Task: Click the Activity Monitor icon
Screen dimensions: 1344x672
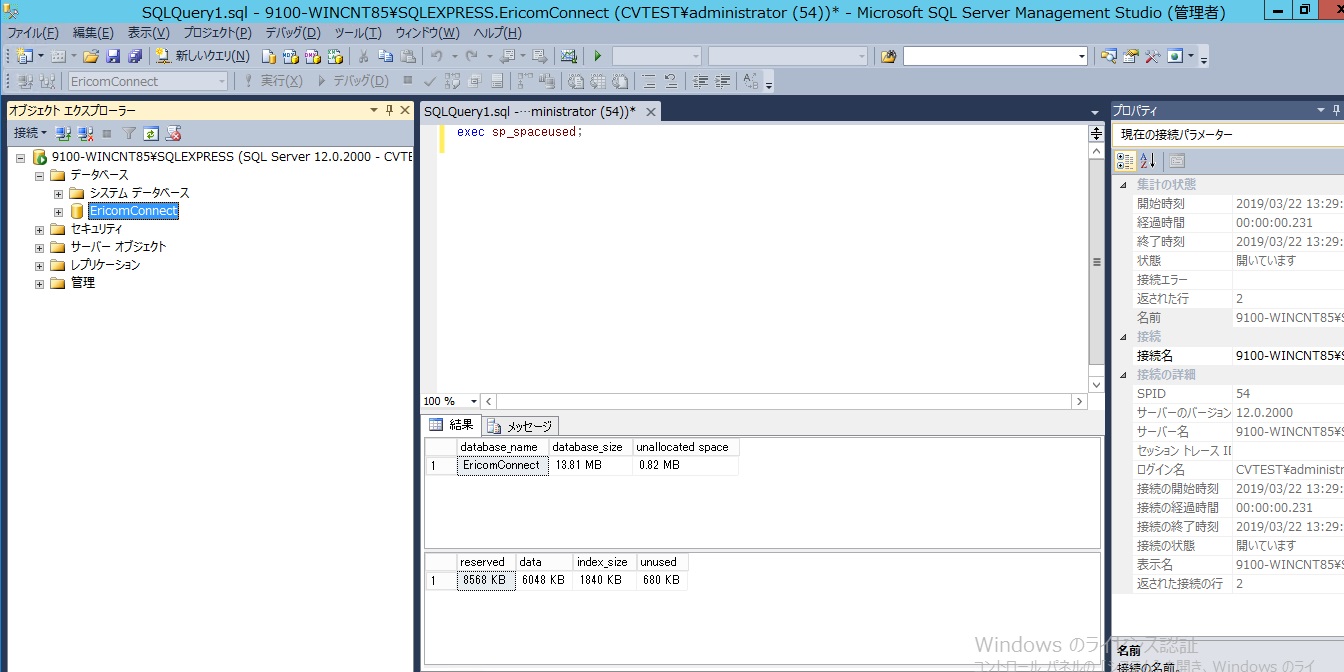Action: [569, 57]
